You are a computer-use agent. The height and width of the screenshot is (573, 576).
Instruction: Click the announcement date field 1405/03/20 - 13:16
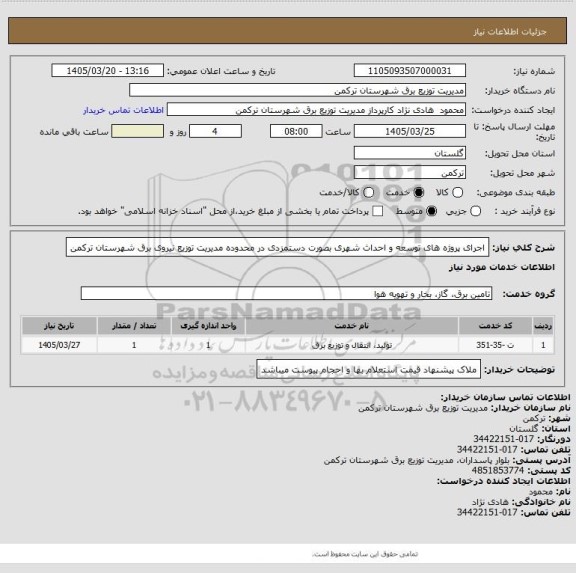click(108, 71)
